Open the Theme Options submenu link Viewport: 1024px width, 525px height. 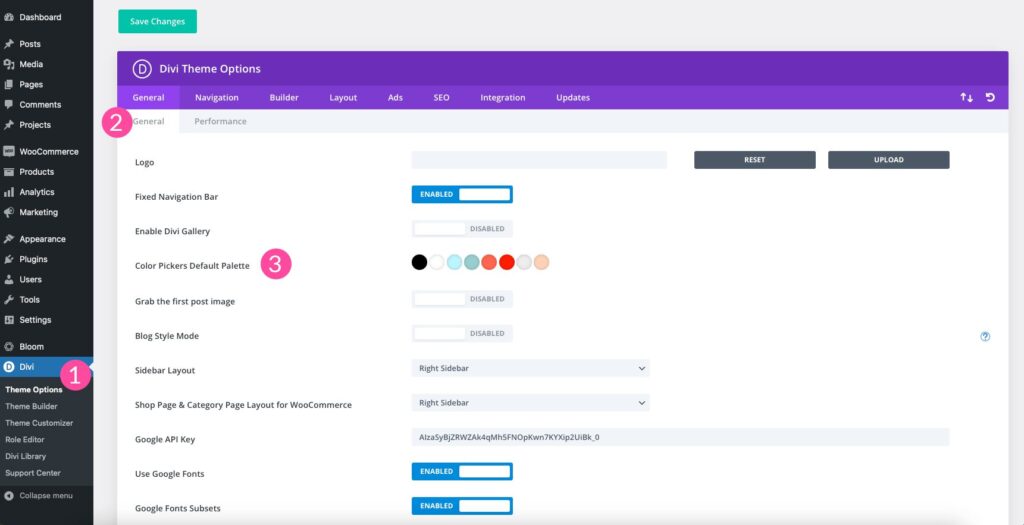point(34,390)
